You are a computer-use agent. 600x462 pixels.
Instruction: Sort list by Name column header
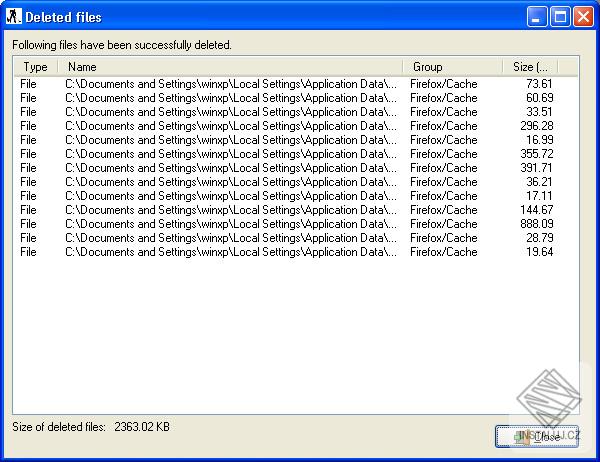pos(230,67)
